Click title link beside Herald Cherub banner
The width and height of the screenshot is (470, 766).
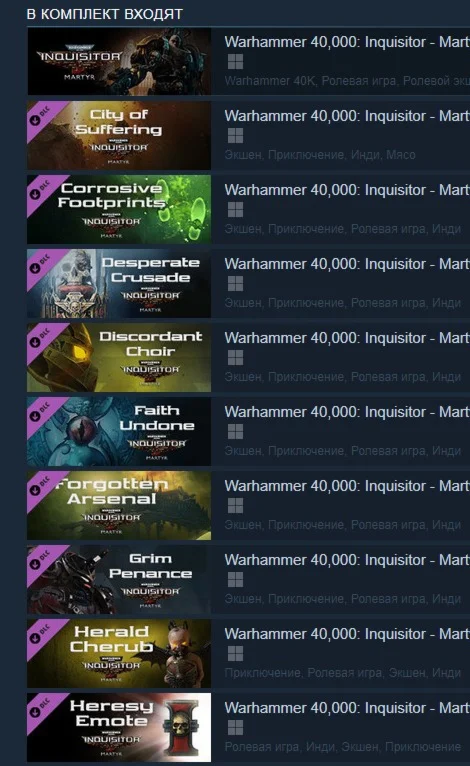pos(347,634)
